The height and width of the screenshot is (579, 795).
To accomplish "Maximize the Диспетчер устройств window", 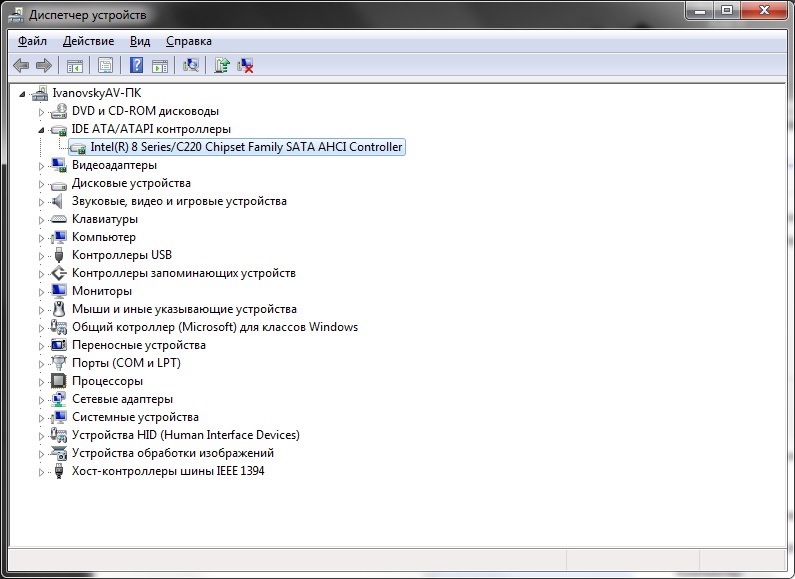I will [727, 10].
